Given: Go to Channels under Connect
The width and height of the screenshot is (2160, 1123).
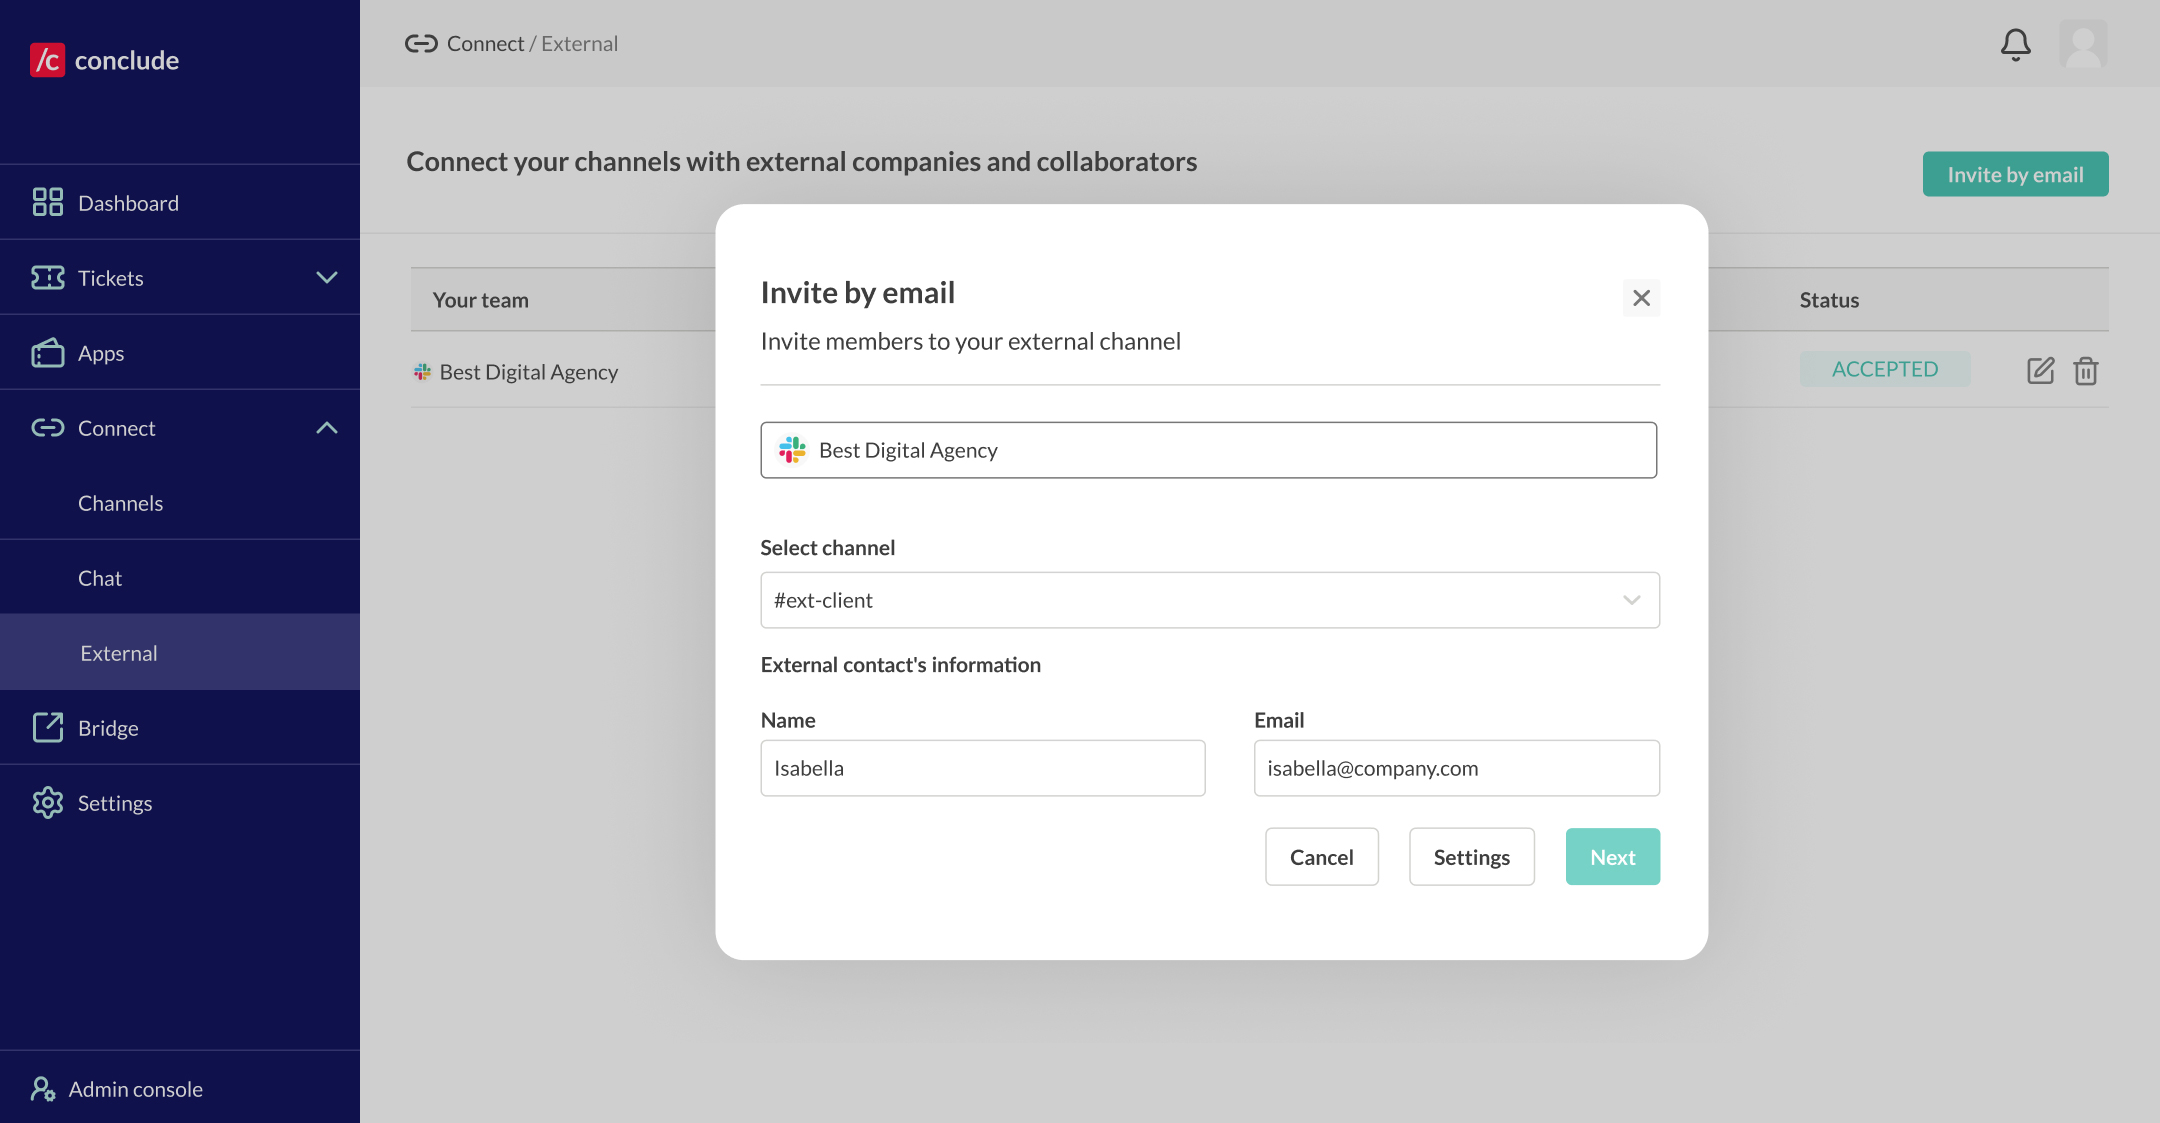Looking at the screenshot, I should coord(180,503).
